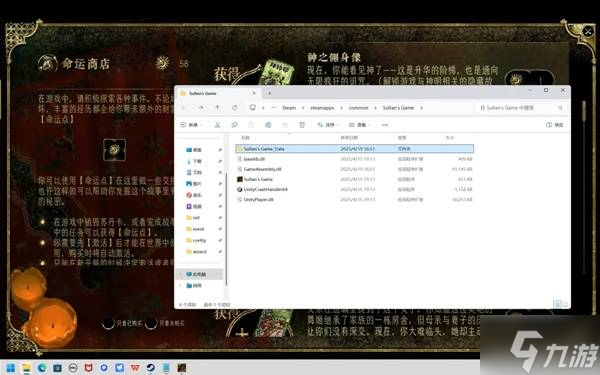Toggle the show purchased only radio option

tap(108, 323)
